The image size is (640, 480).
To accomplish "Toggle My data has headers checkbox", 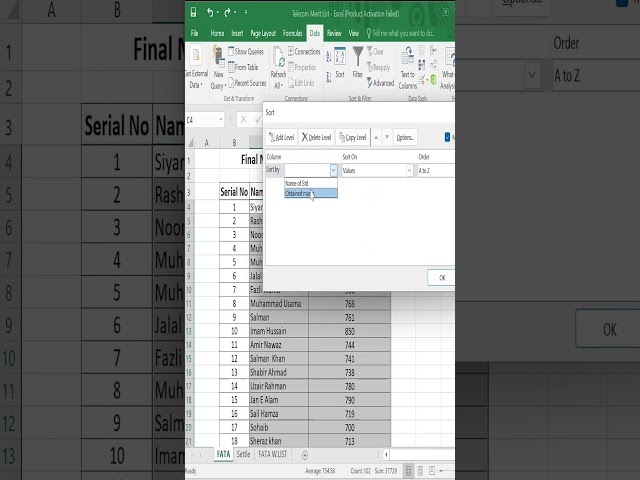I will point(447,137).
